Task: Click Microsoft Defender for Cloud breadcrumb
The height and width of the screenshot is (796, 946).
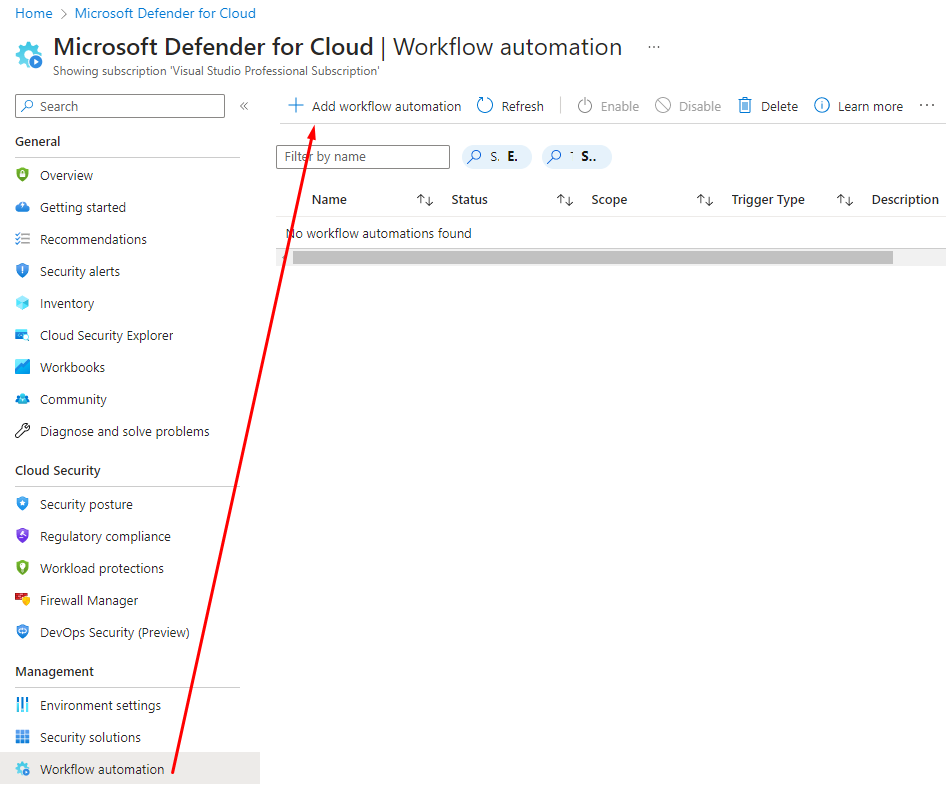Action: (165, 13)
